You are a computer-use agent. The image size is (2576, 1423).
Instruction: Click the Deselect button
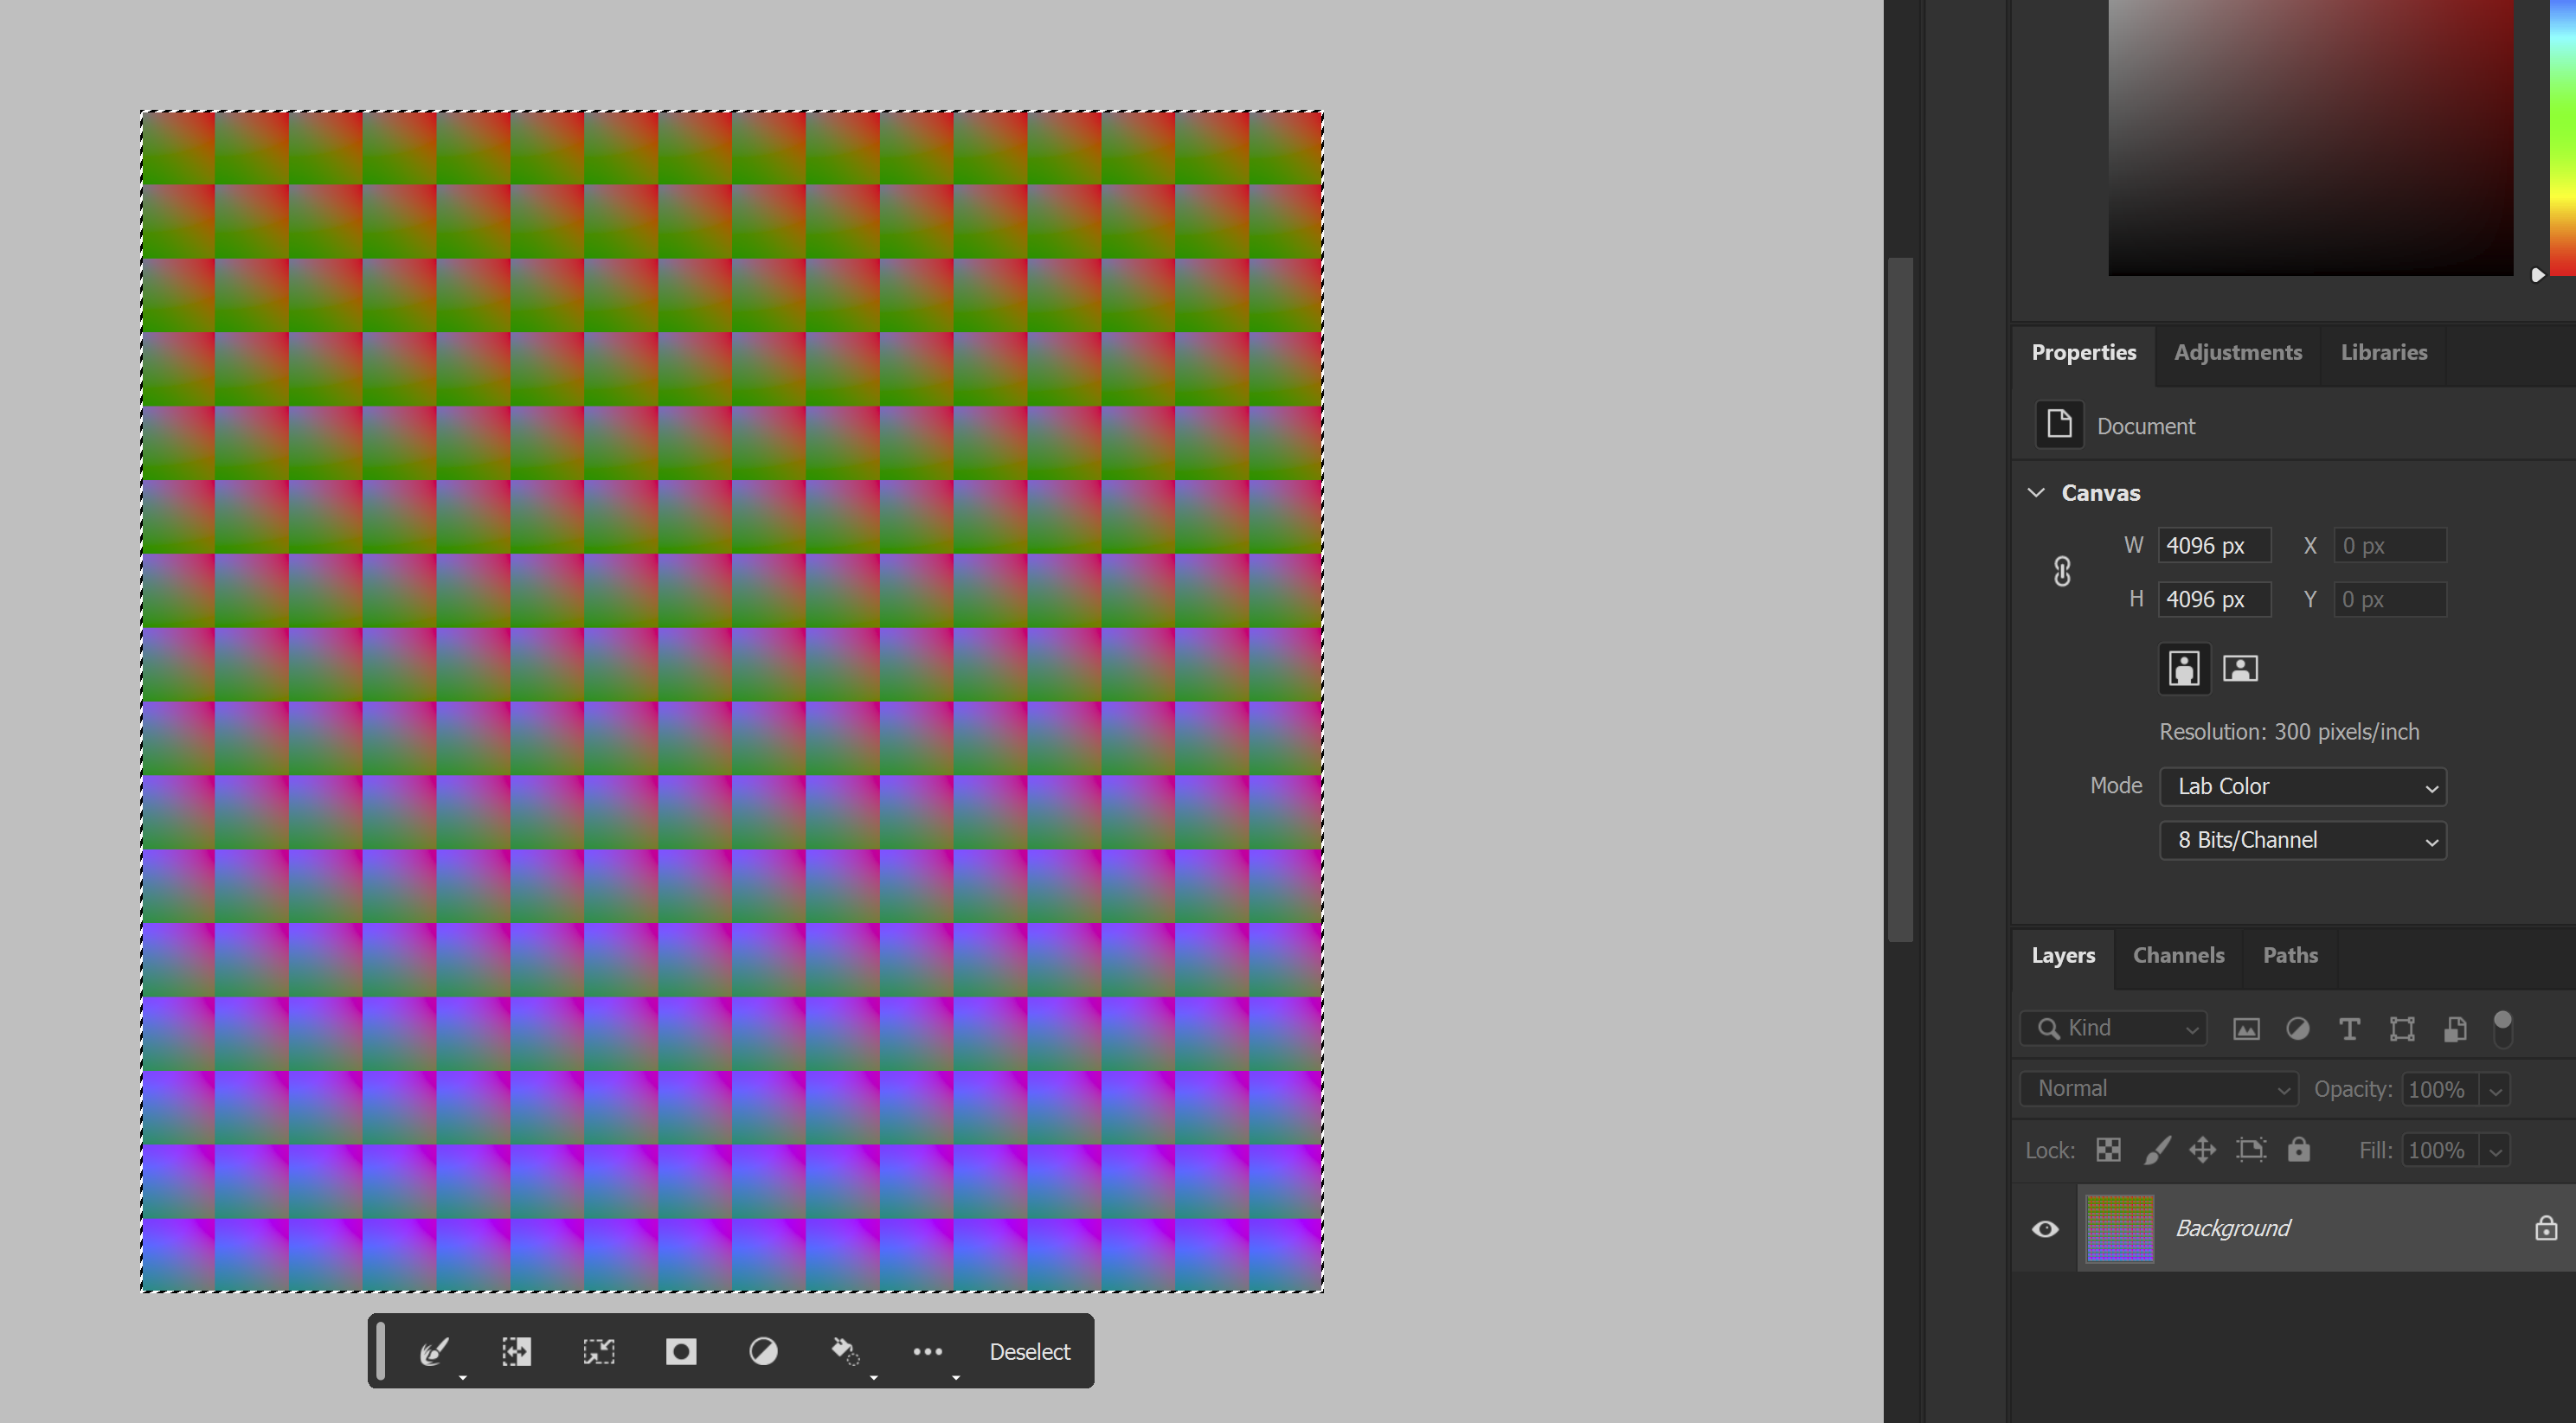tap(1029, 1351)
